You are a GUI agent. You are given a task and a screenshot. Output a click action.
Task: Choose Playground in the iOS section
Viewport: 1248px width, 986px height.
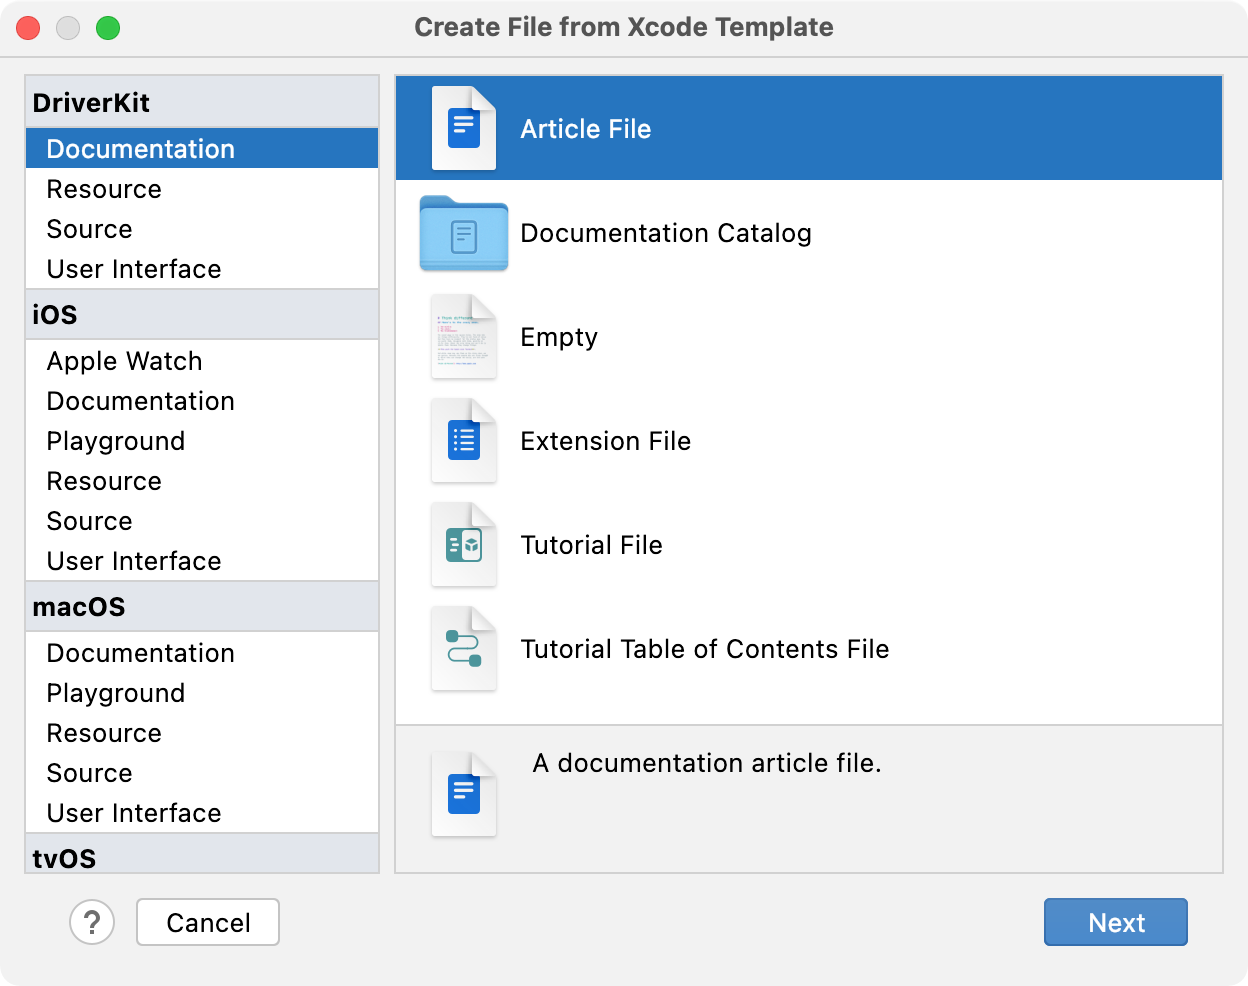click(x=116, y=441)
